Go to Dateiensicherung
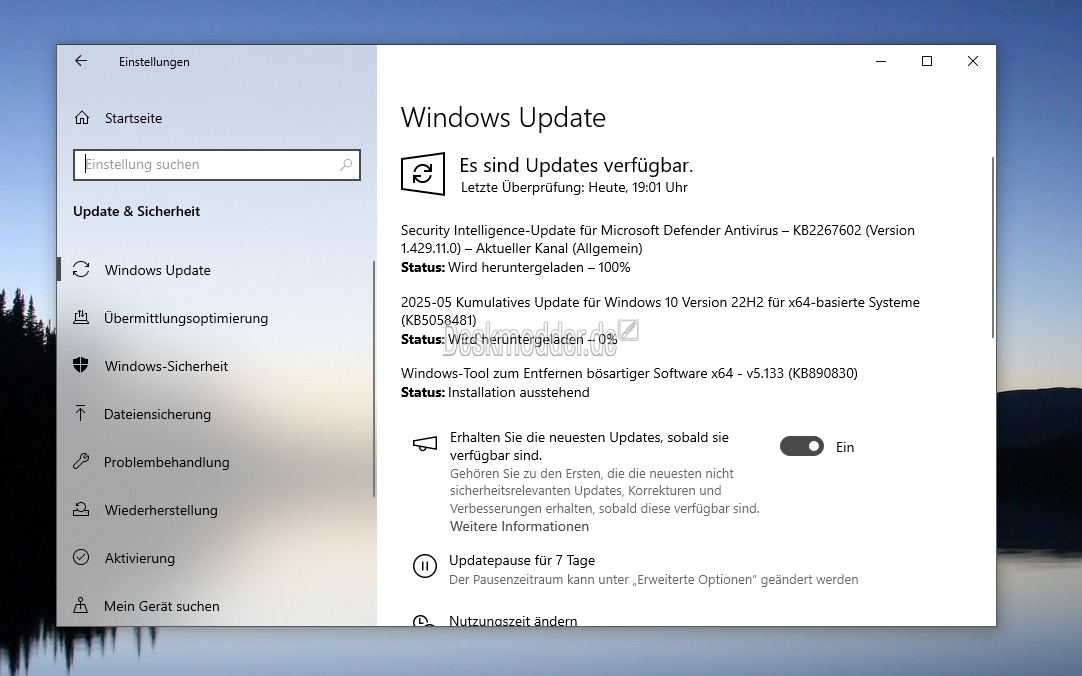This screenshot has height=676, width=1082. (157, 414)
